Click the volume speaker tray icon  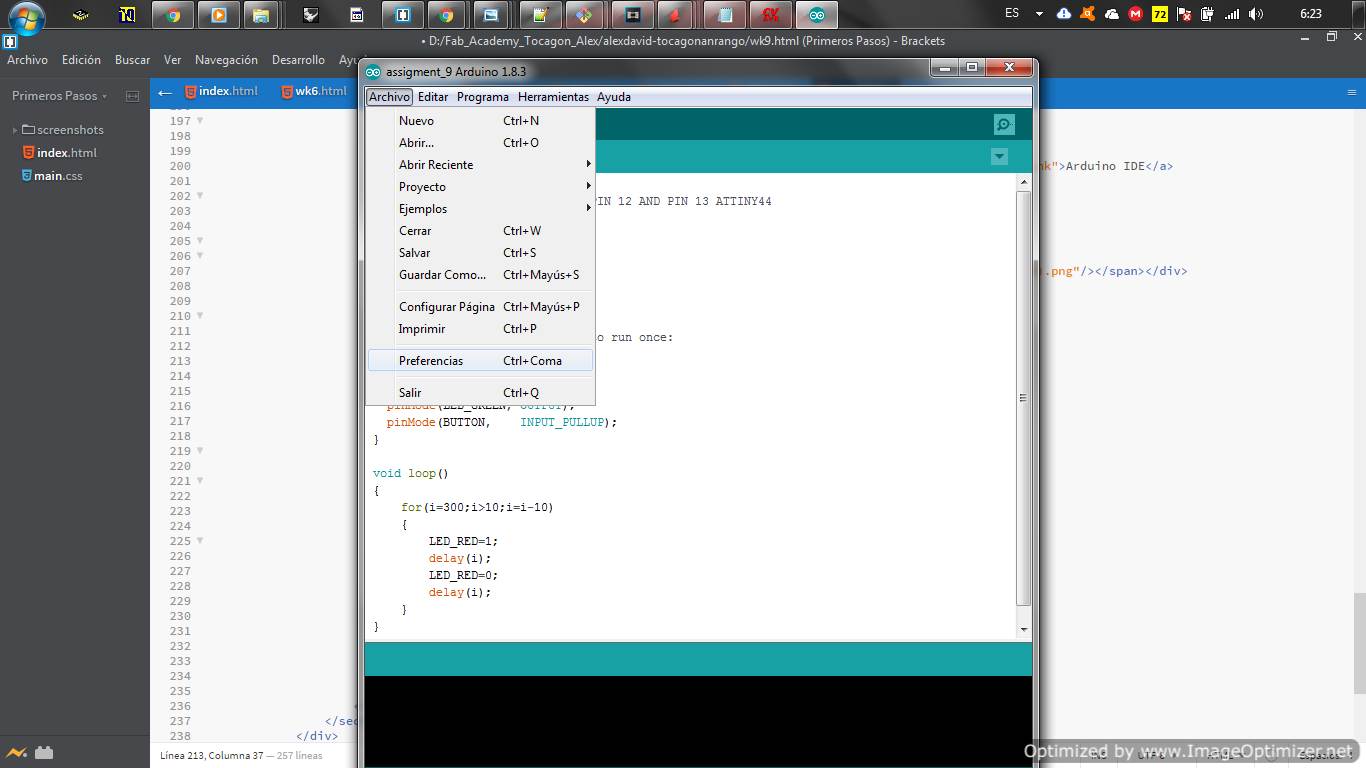tap(1256, 14)
